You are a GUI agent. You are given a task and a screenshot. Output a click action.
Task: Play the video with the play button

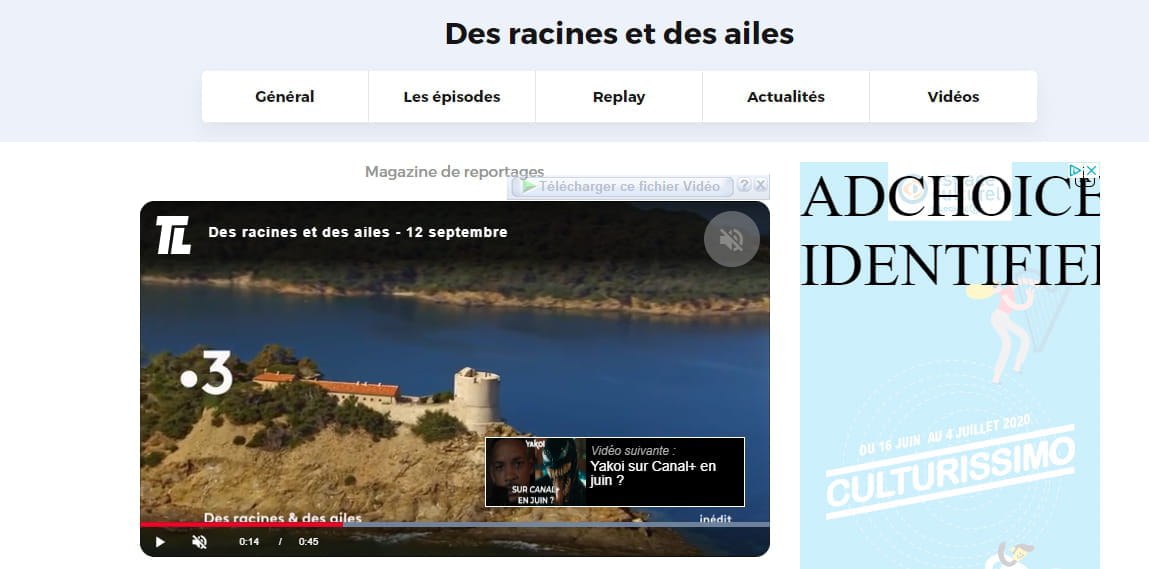coord(160,542)
